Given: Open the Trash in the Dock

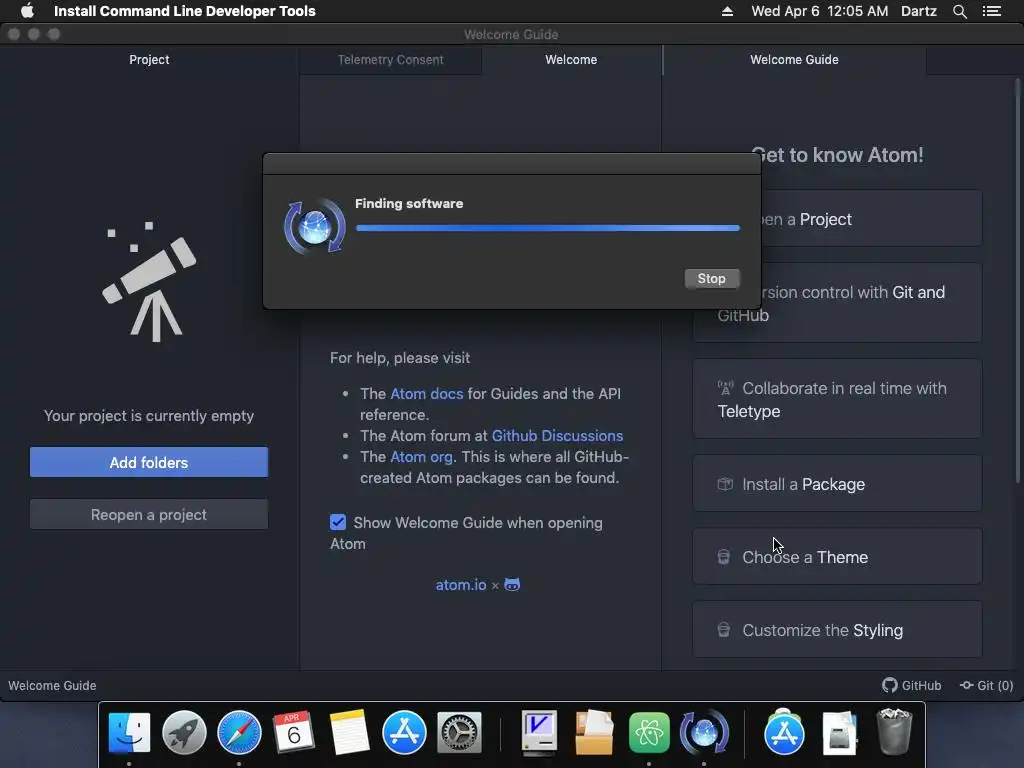Looking at the screenshot, I should pyautogui.click(x=894, y=732).
